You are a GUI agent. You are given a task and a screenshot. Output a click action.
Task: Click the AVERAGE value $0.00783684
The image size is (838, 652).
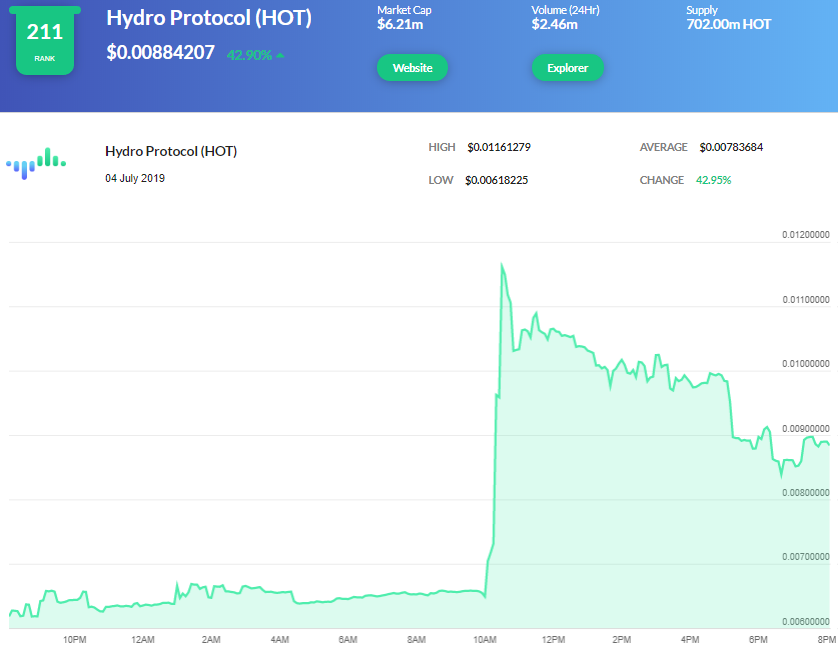click(731, 148)
